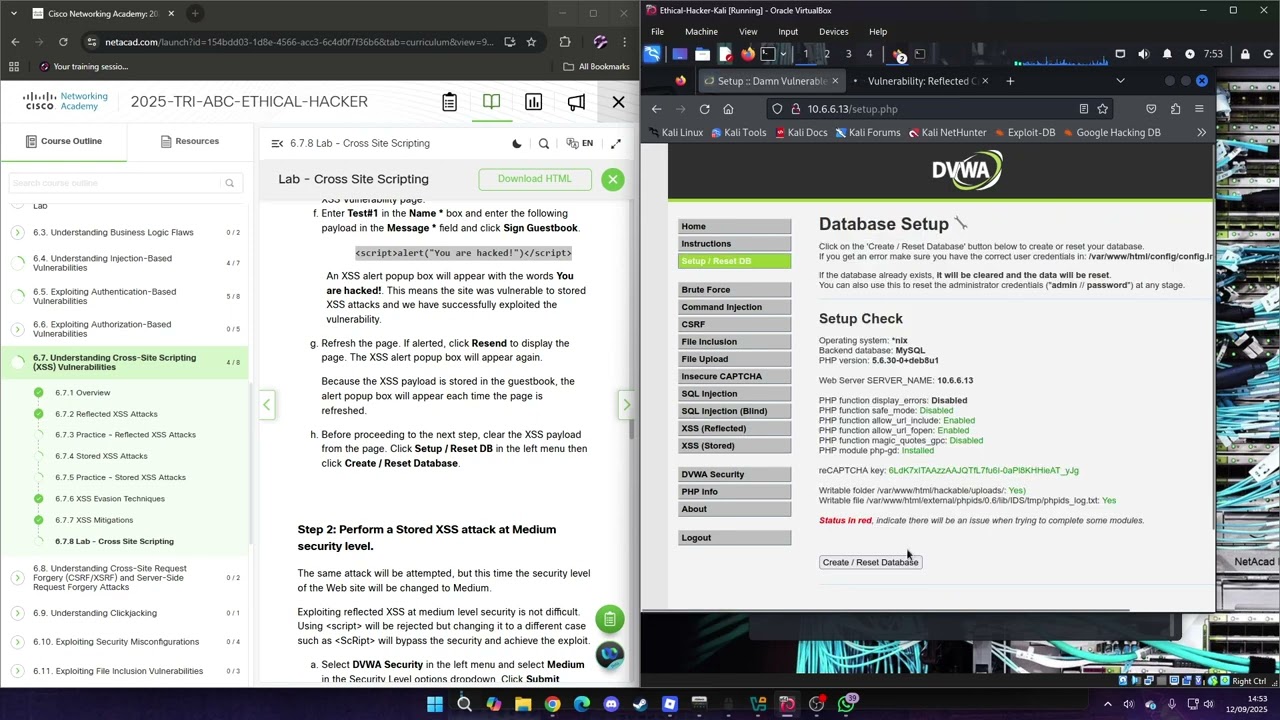The height and width of the screenshot is (720, 1280).
Task: Close lab with green X button
Action: 613,179
